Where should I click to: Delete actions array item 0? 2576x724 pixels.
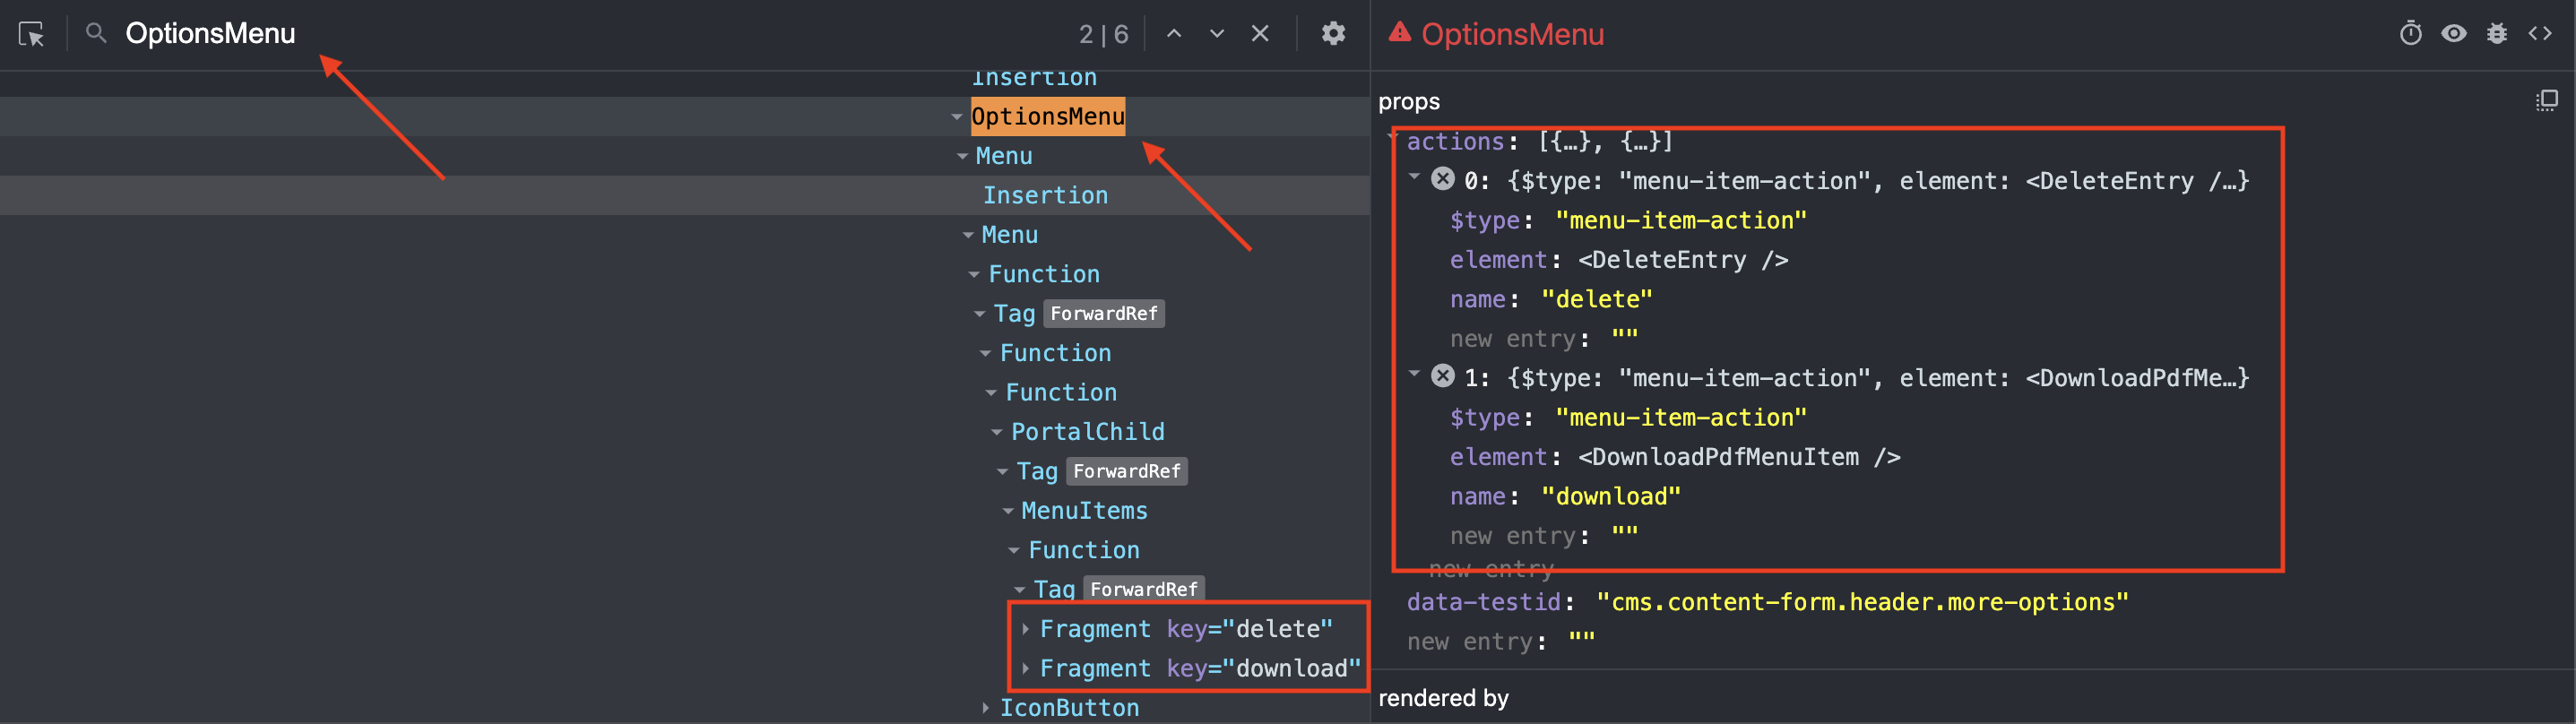tap(1442, 179)
